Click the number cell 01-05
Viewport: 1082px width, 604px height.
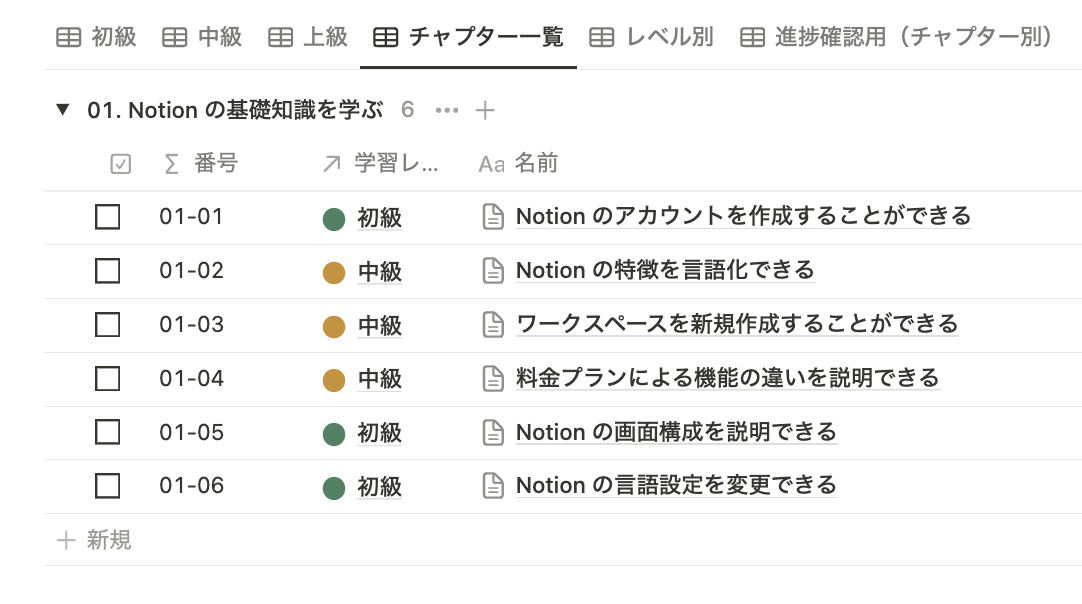[x=191, y=432]
